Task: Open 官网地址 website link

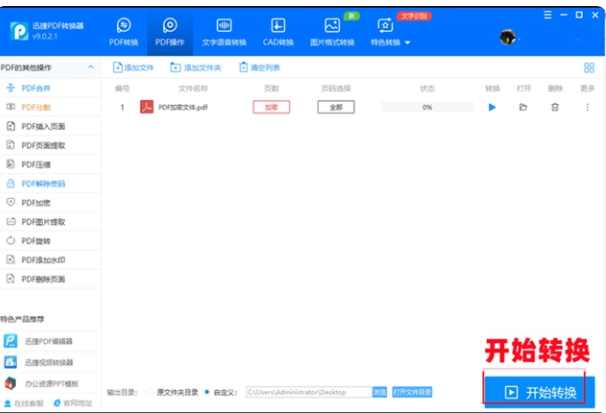Action: coord(73,403)
